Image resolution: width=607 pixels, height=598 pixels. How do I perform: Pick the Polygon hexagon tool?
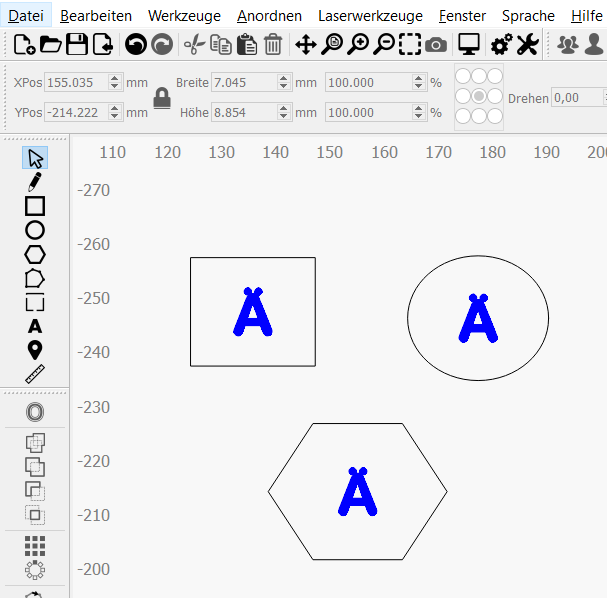[35, 254]
